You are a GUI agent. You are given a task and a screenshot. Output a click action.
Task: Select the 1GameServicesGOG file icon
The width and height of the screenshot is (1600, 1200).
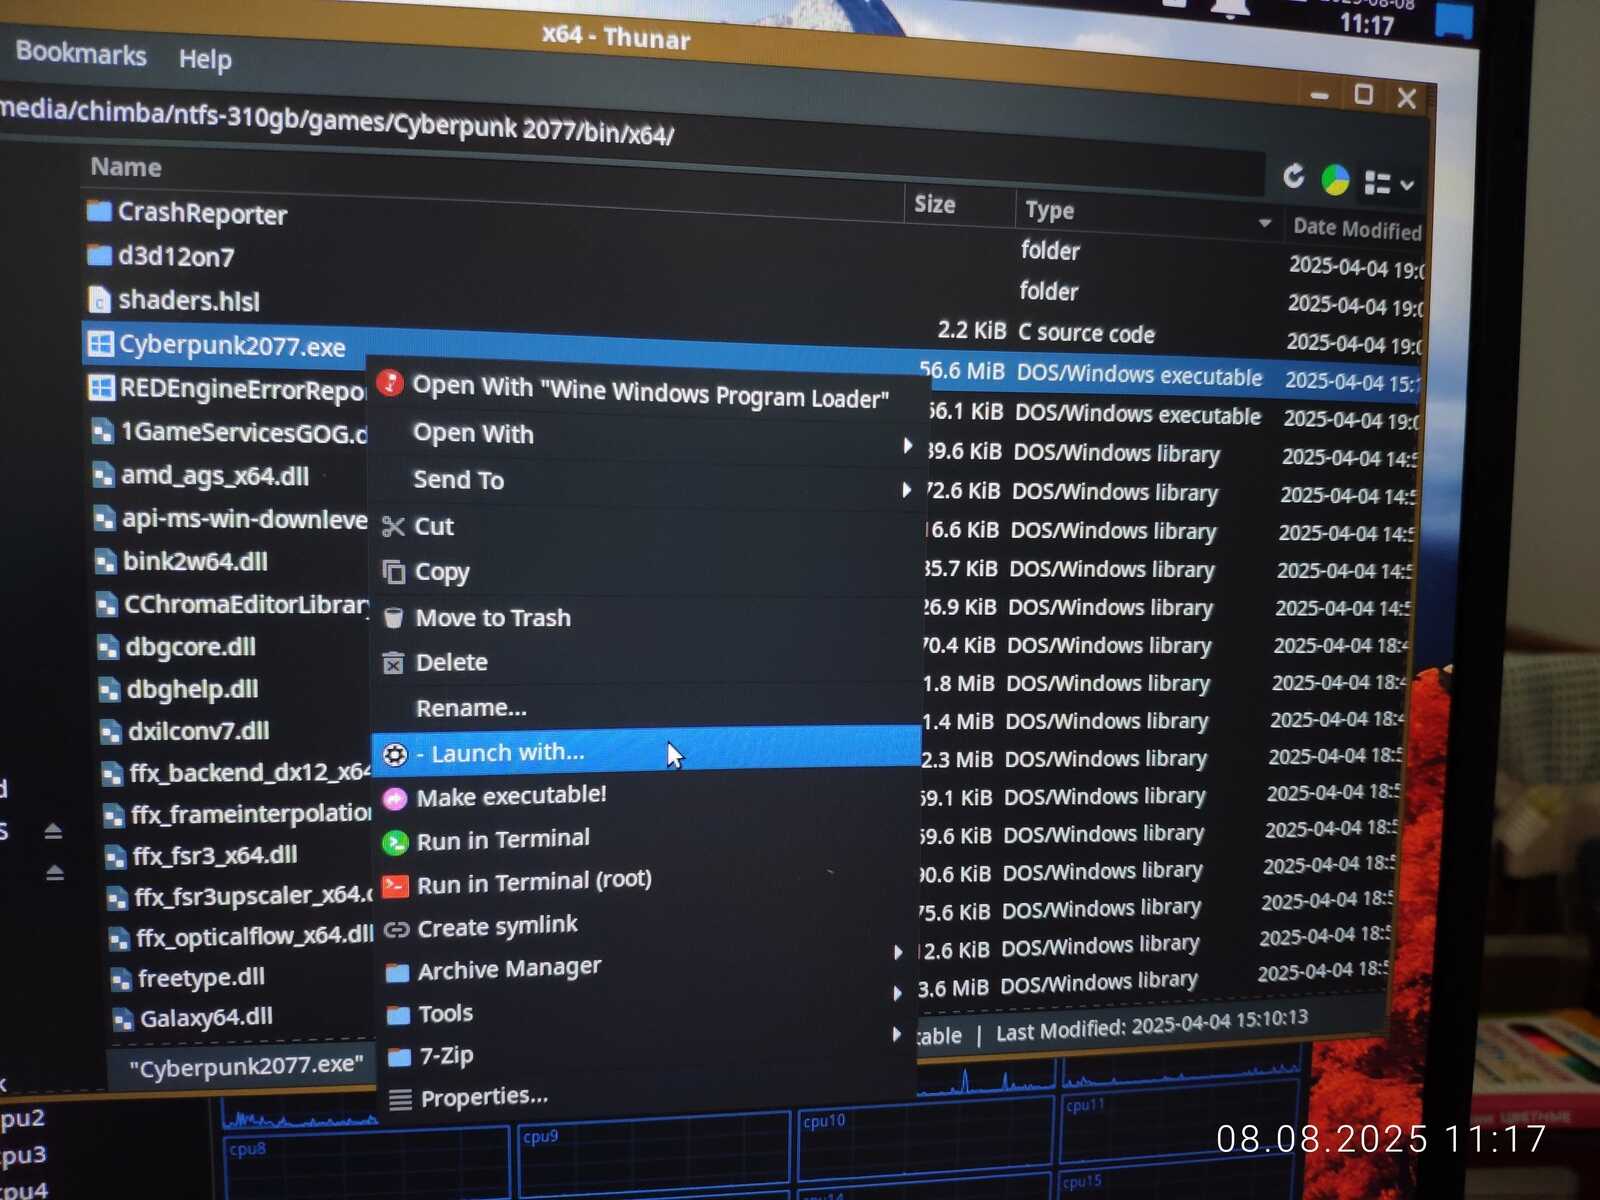(103, 431)
